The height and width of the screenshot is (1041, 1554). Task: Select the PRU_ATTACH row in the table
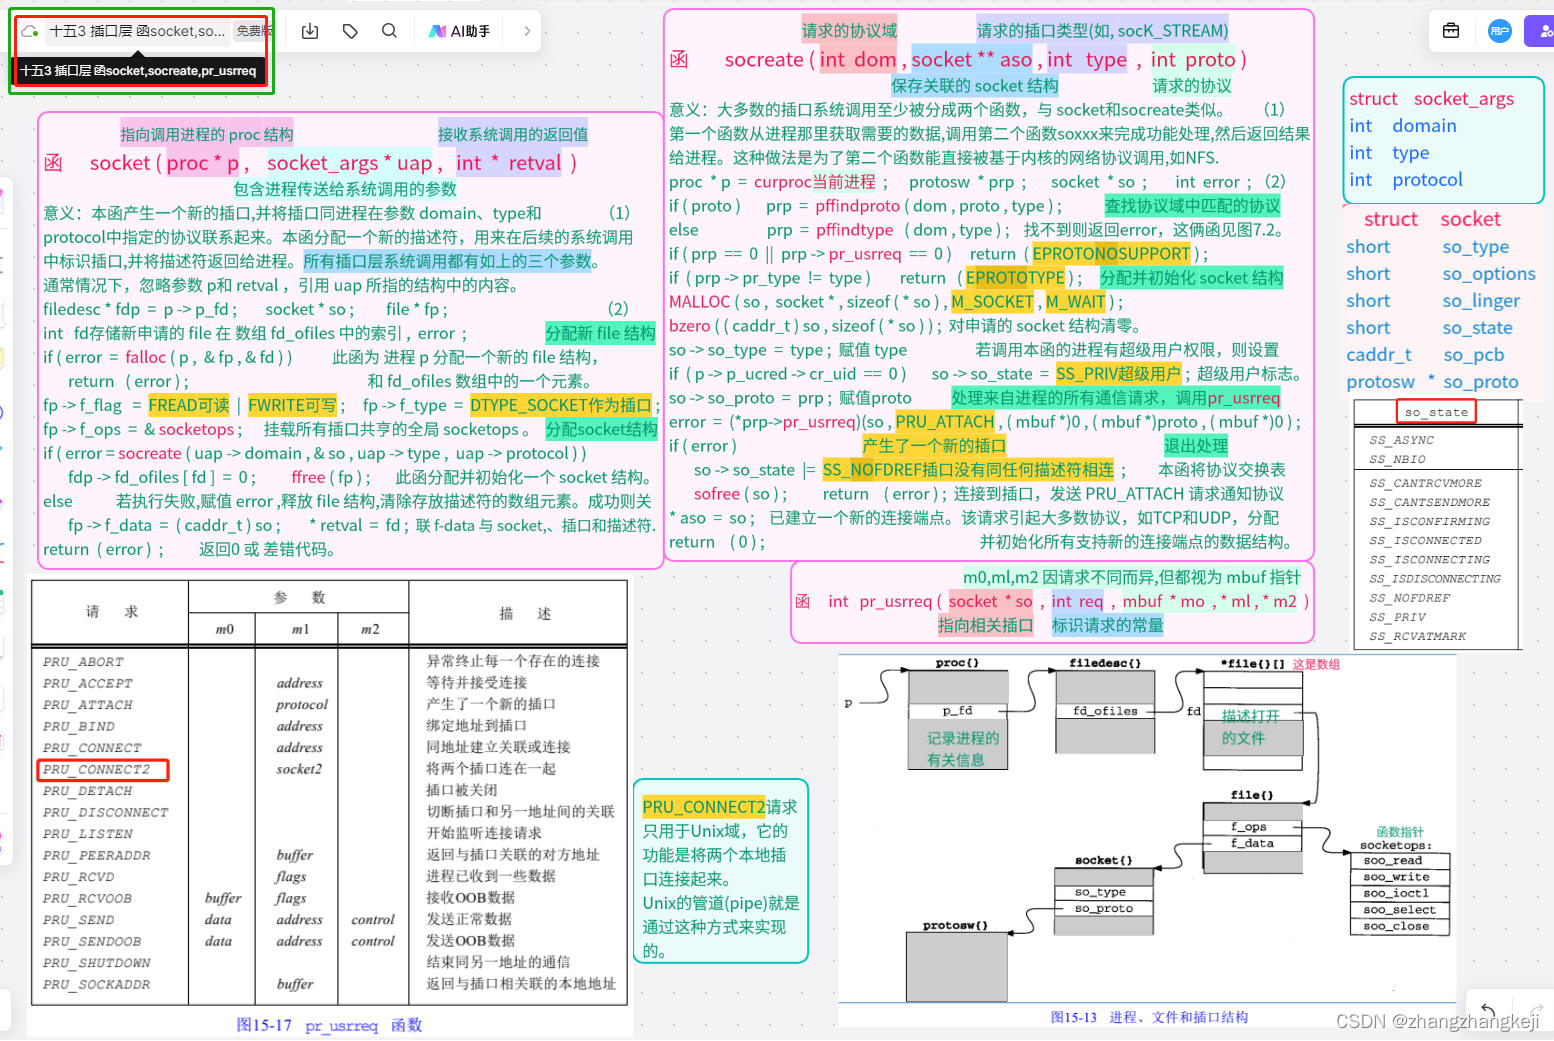[88, 705]
